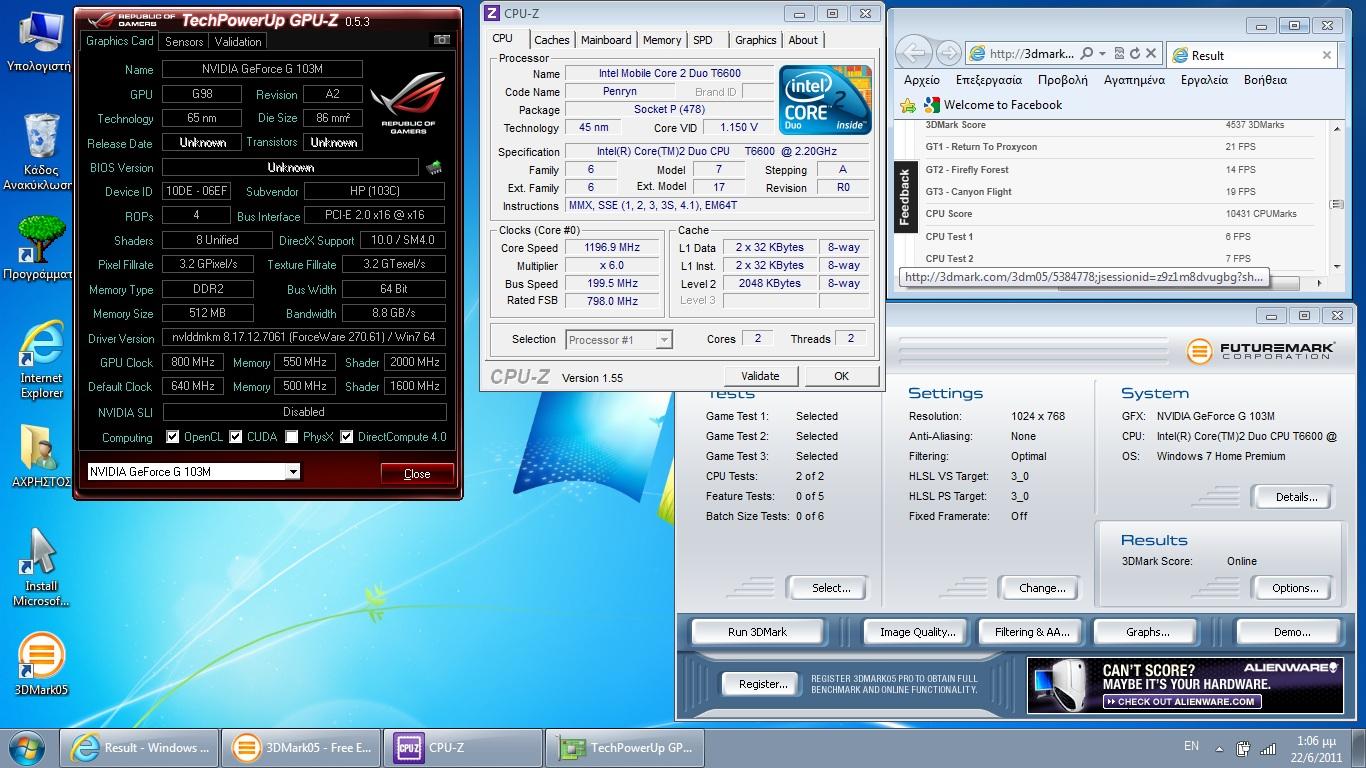Toggle DirectCompute 4.0 checkbox

[x=346, y=437]
